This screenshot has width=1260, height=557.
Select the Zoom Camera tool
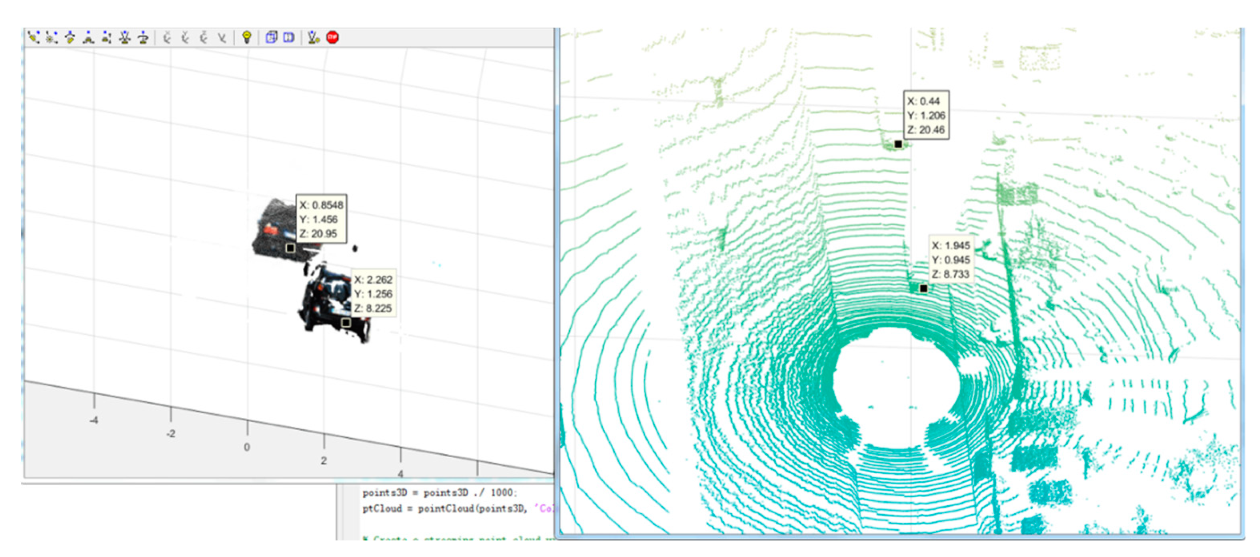tap(125, 38)
